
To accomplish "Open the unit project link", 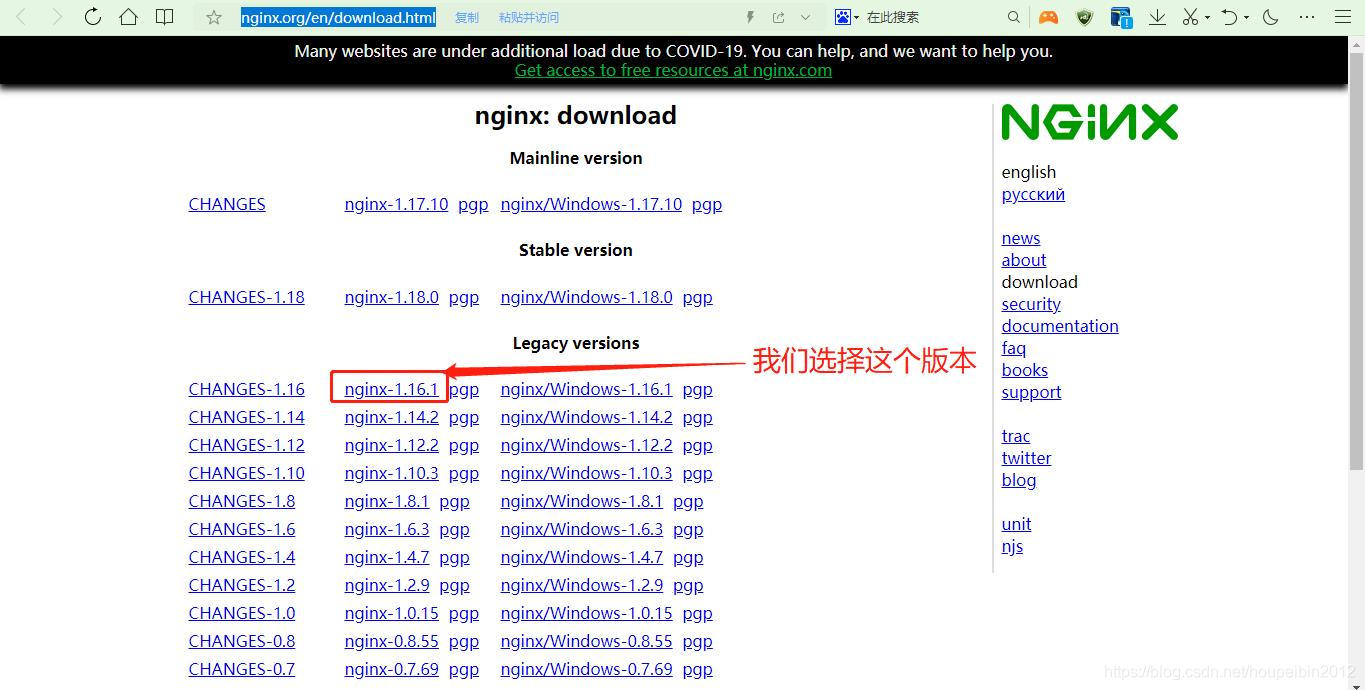I will [x=1016, y=524].
